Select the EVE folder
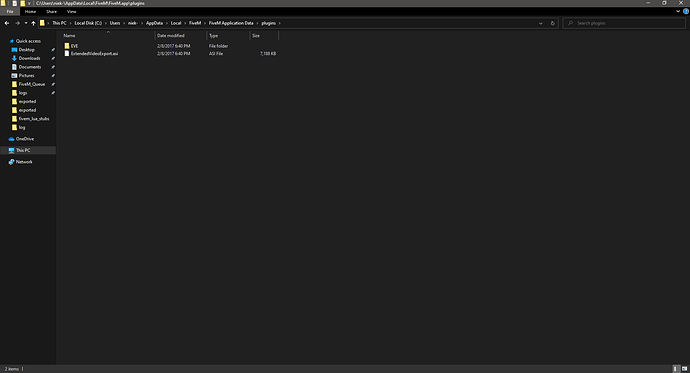690x373 pixels. pos(74,46)
